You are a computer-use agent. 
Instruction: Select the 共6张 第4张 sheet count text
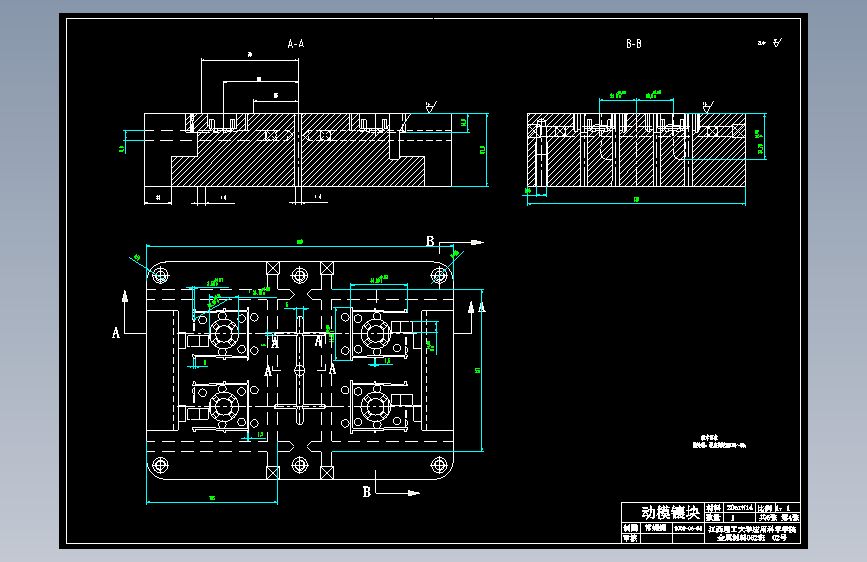(x=779, y=517)
